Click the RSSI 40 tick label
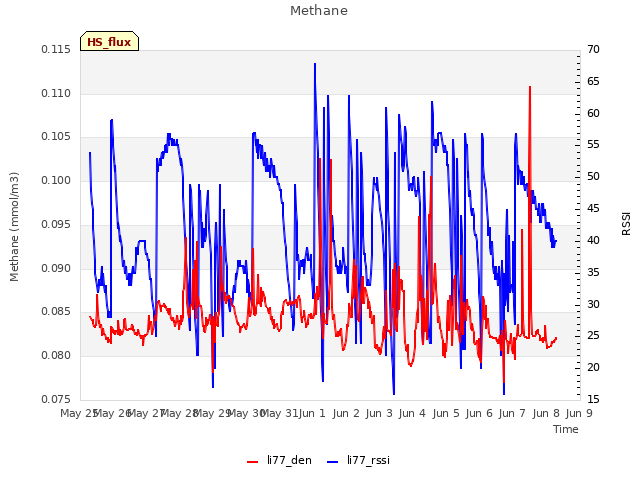The image size is (640, 480). pos(593,240)
